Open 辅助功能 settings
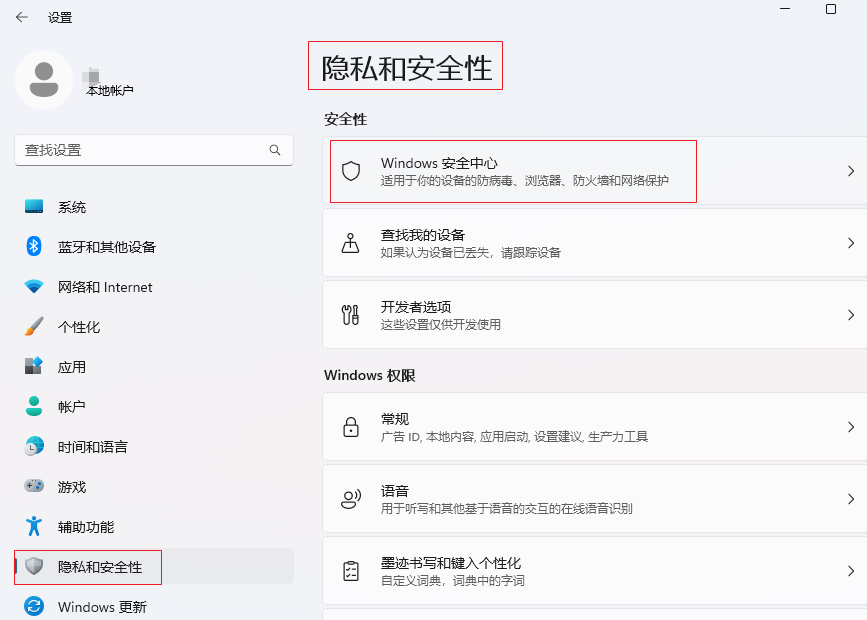 point(154,526)
